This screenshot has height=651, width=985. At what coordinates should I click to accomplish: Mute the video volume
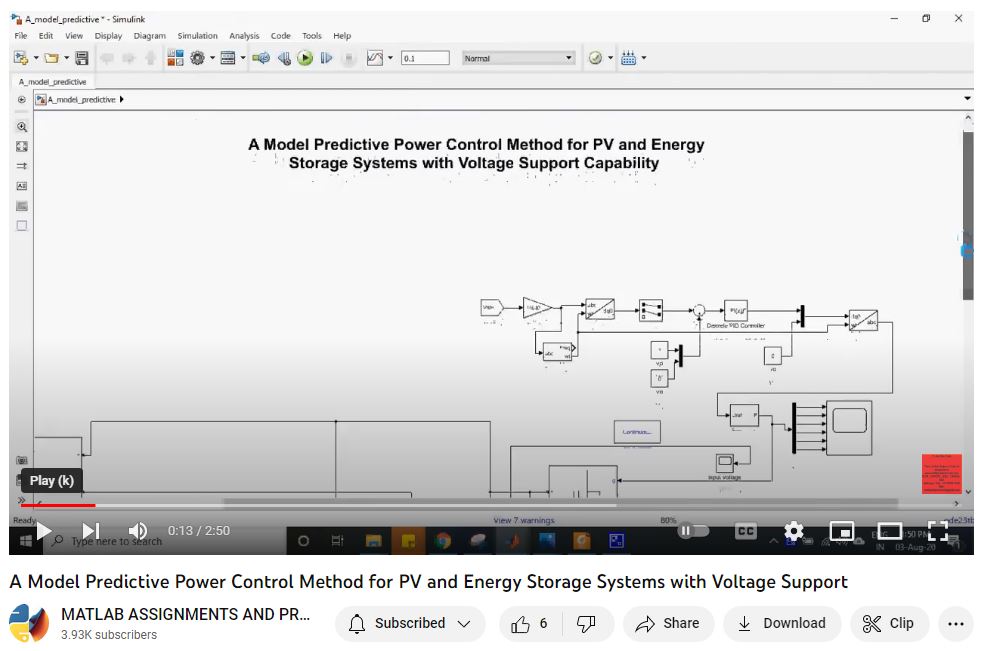coord(138,531)
